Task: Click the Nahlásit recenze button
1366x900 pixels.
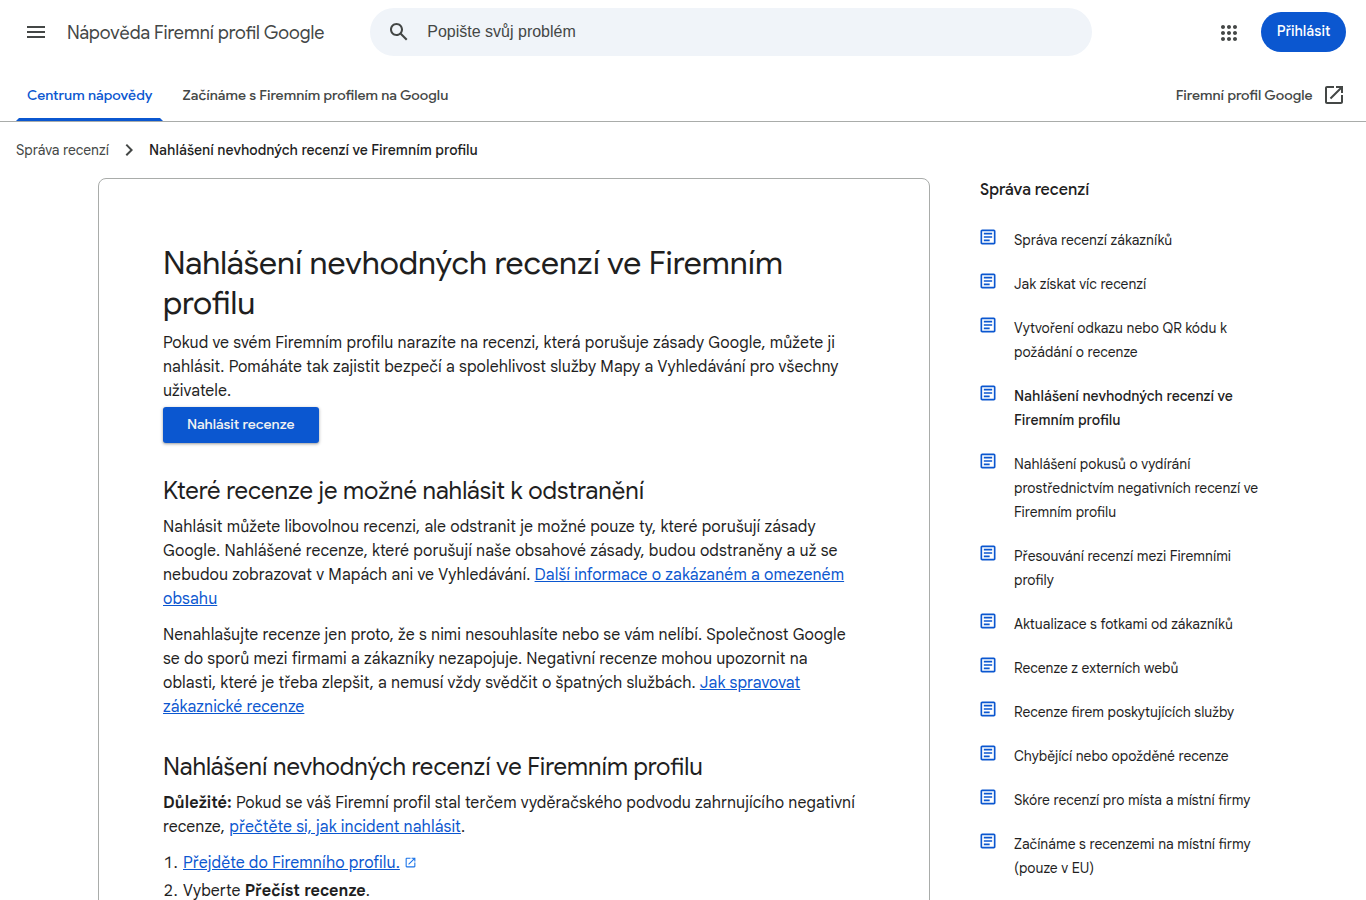Action: (241, 425)
